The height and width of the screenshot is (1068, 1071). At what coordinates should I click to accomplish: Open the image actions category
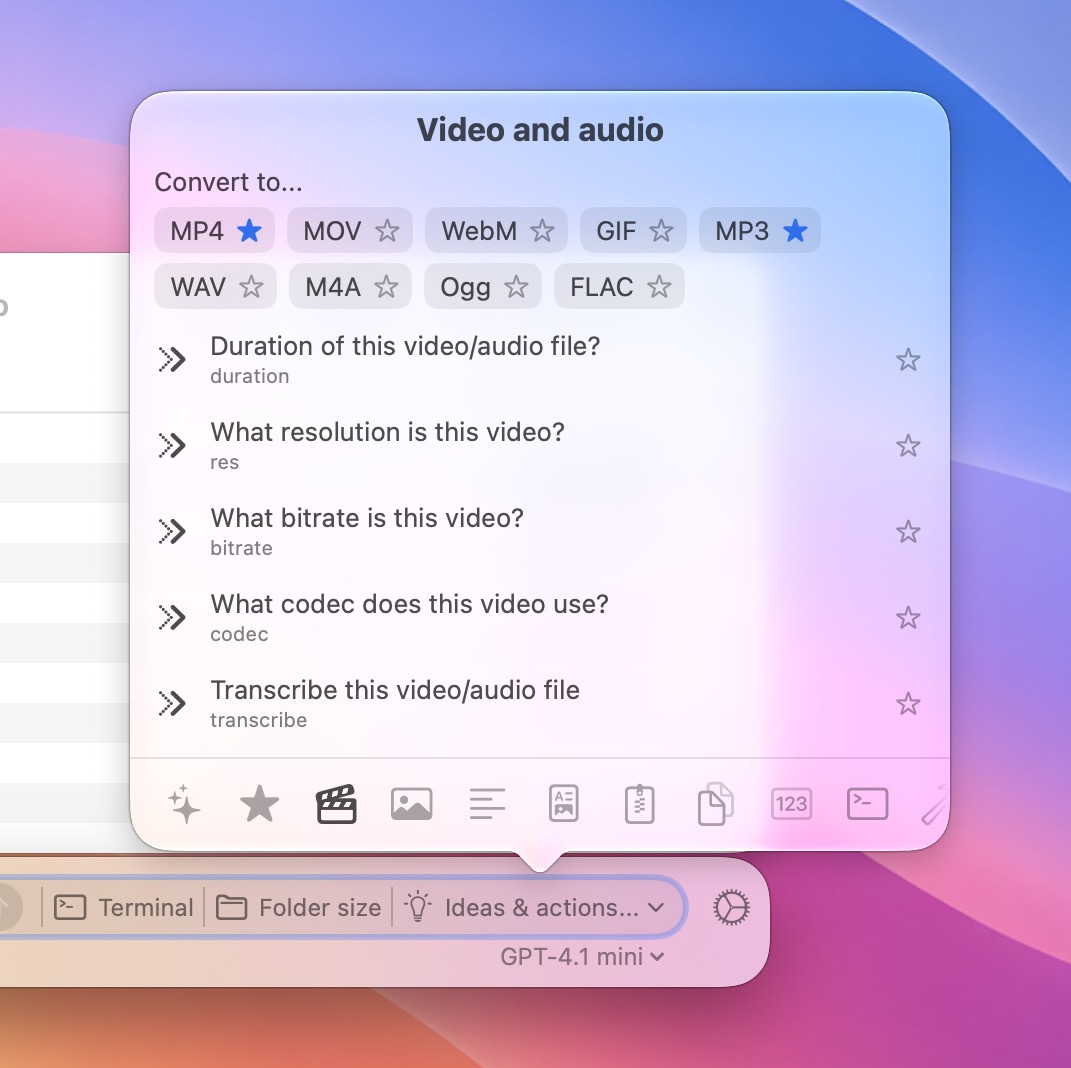click(x=412, y=804)
